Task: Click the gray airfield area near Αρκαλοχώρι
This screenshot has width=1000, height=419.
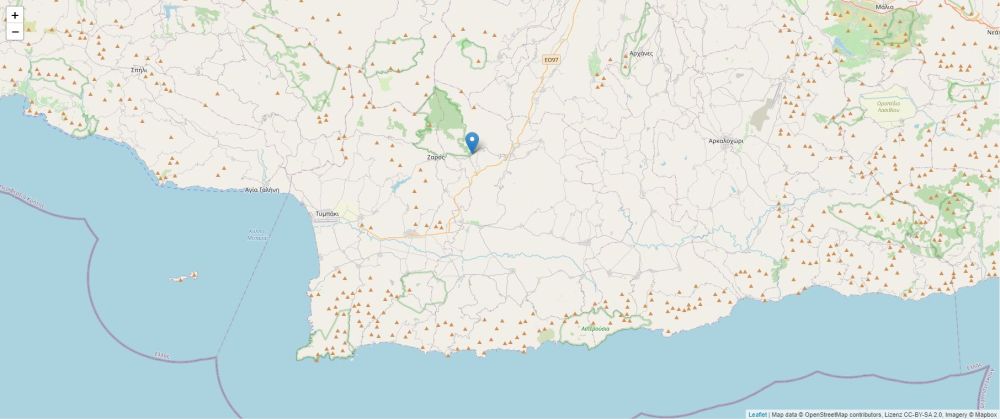Action: (x=762, y=115)
